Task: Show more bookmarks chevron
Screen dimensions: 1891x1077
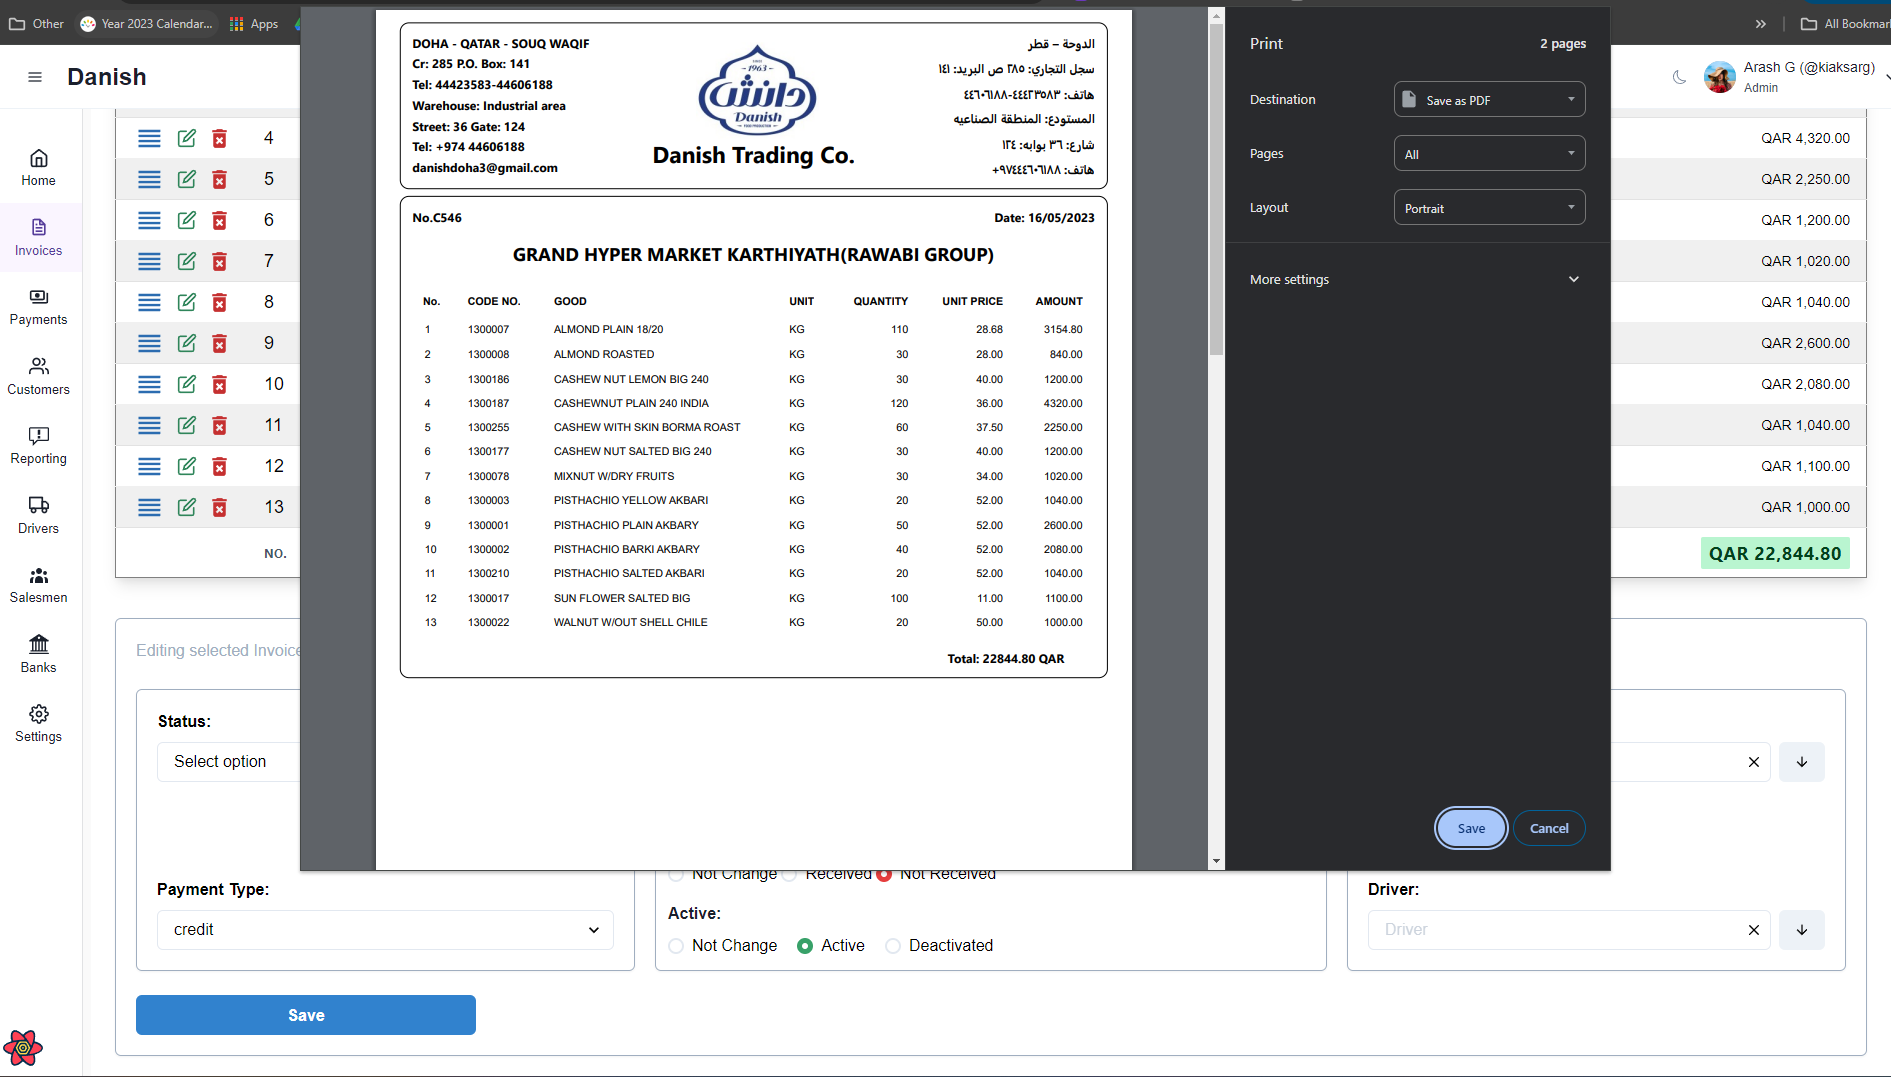Action: 1761,24
